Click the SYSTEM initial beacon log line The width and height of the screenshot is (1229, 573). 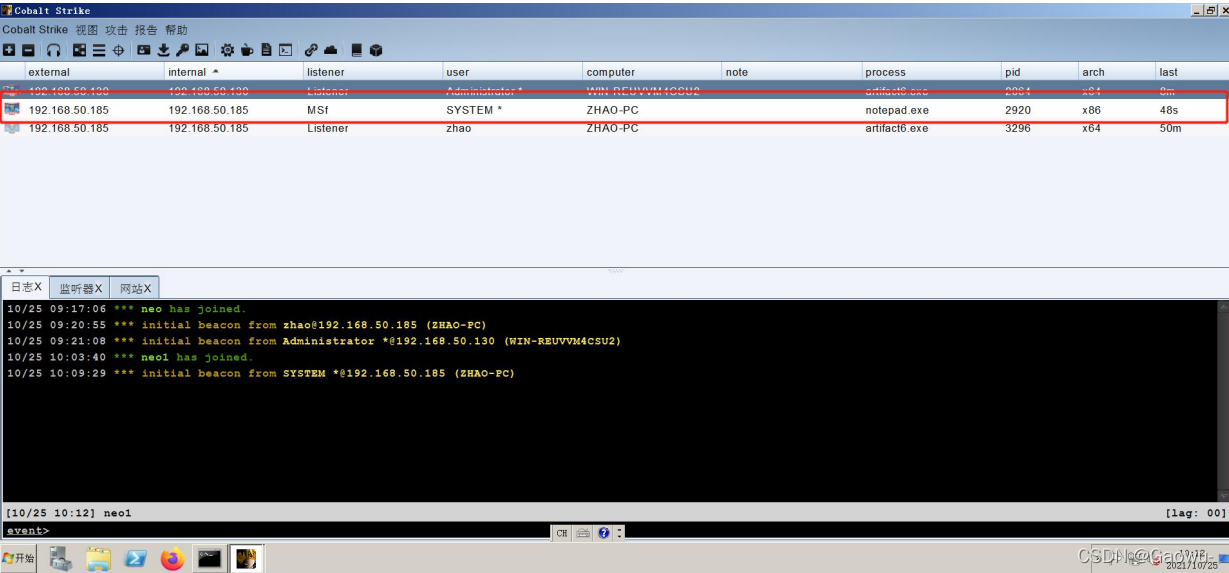coord(260,373)
